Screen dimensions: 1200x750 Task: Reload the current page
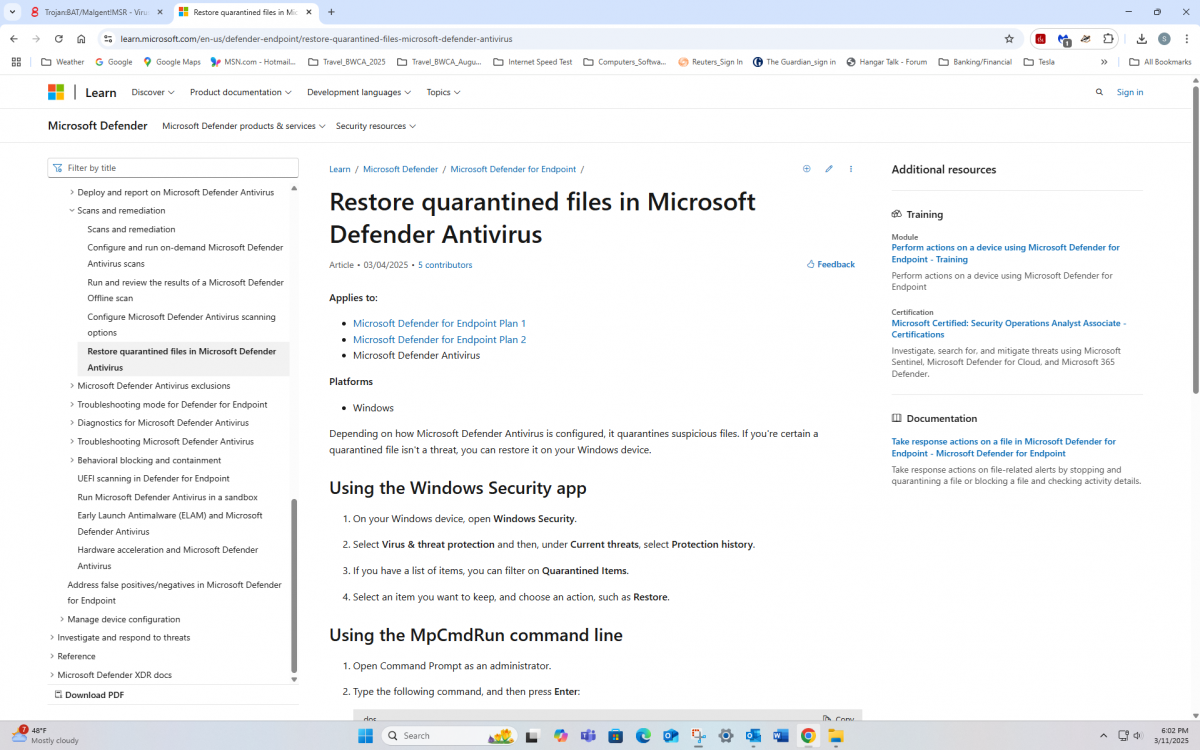pos(59,39)
